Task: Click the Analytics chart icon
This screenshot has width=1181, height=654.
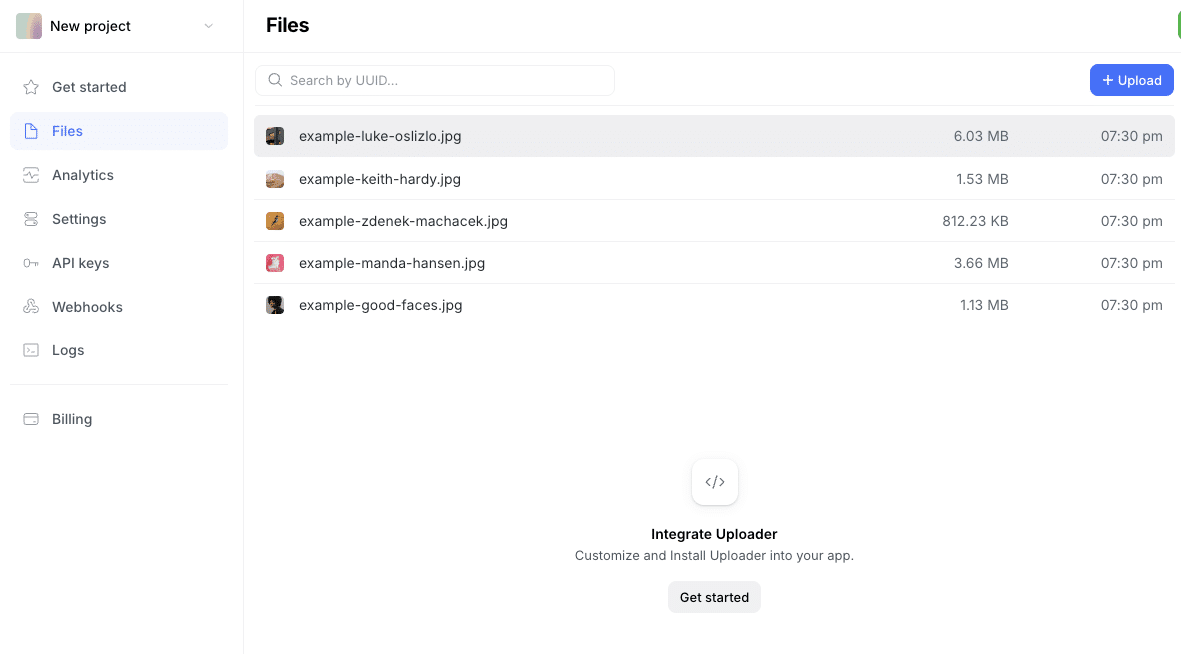Action: click(31, 175)
